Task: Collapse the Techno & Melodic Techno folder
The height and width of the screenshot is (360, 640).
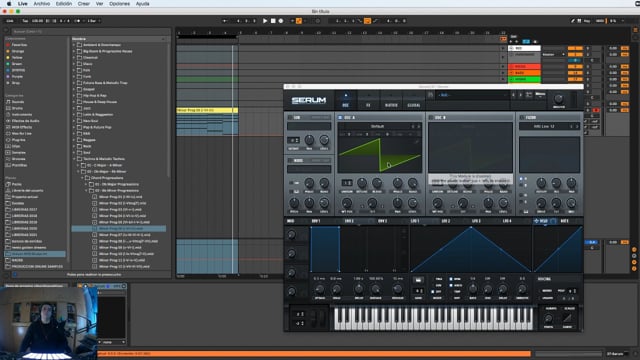Action: (75, 159)
